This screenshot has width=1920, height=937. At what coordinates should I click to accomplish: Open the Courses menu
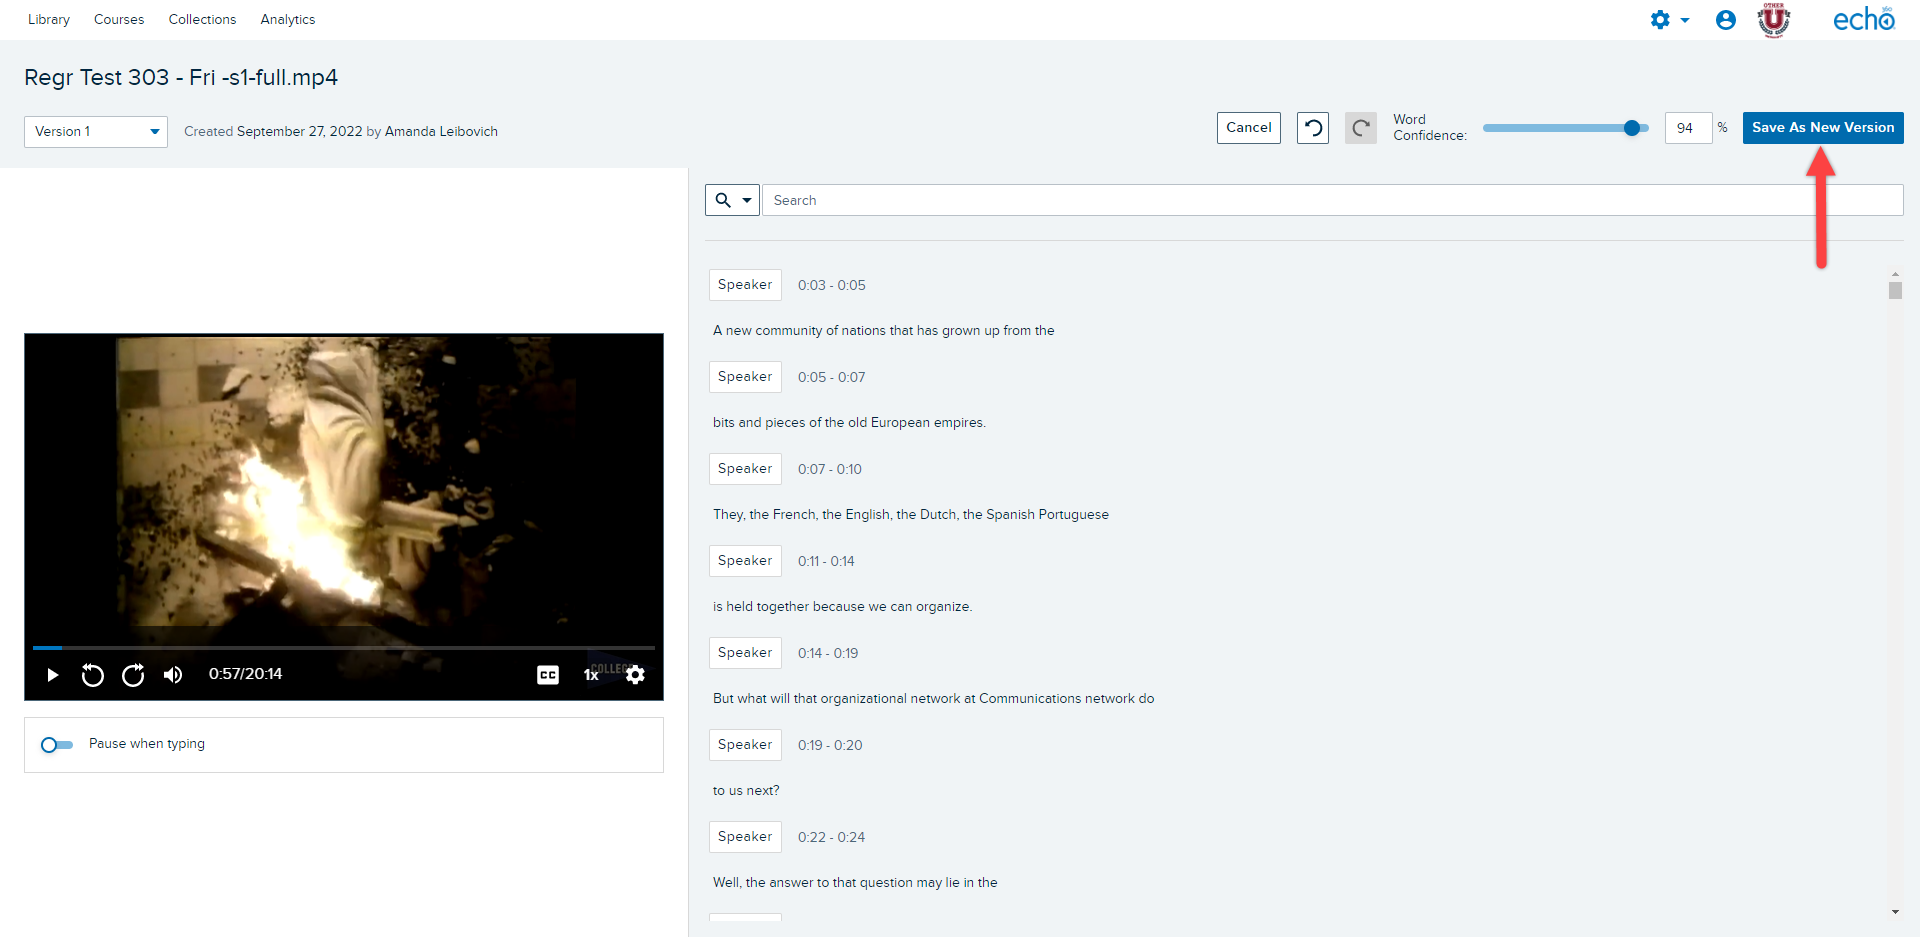119,20
